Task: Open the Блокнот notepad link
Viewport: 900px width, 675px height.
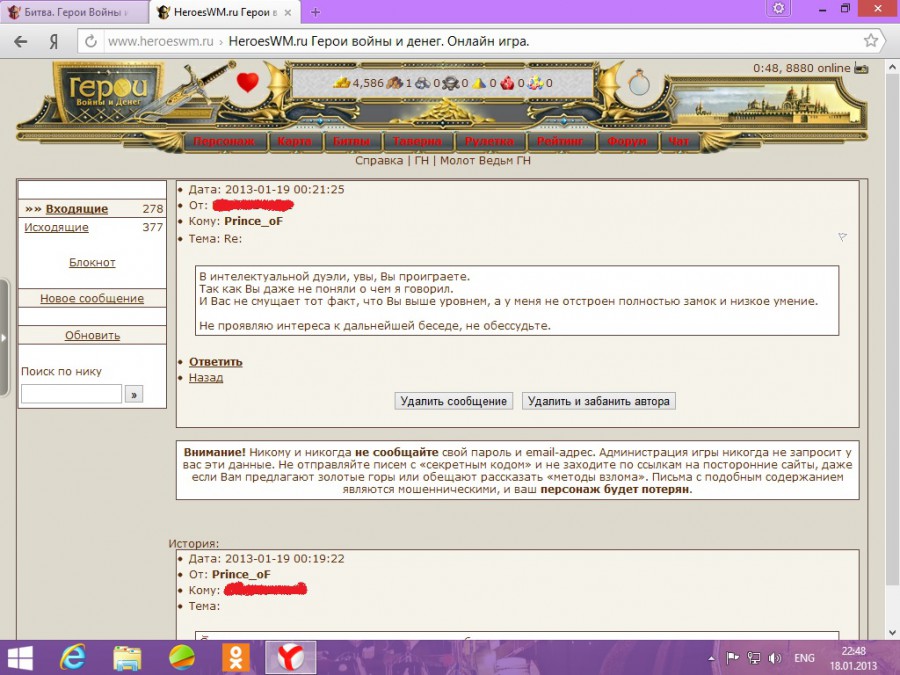Action: (x=92, y=262)
